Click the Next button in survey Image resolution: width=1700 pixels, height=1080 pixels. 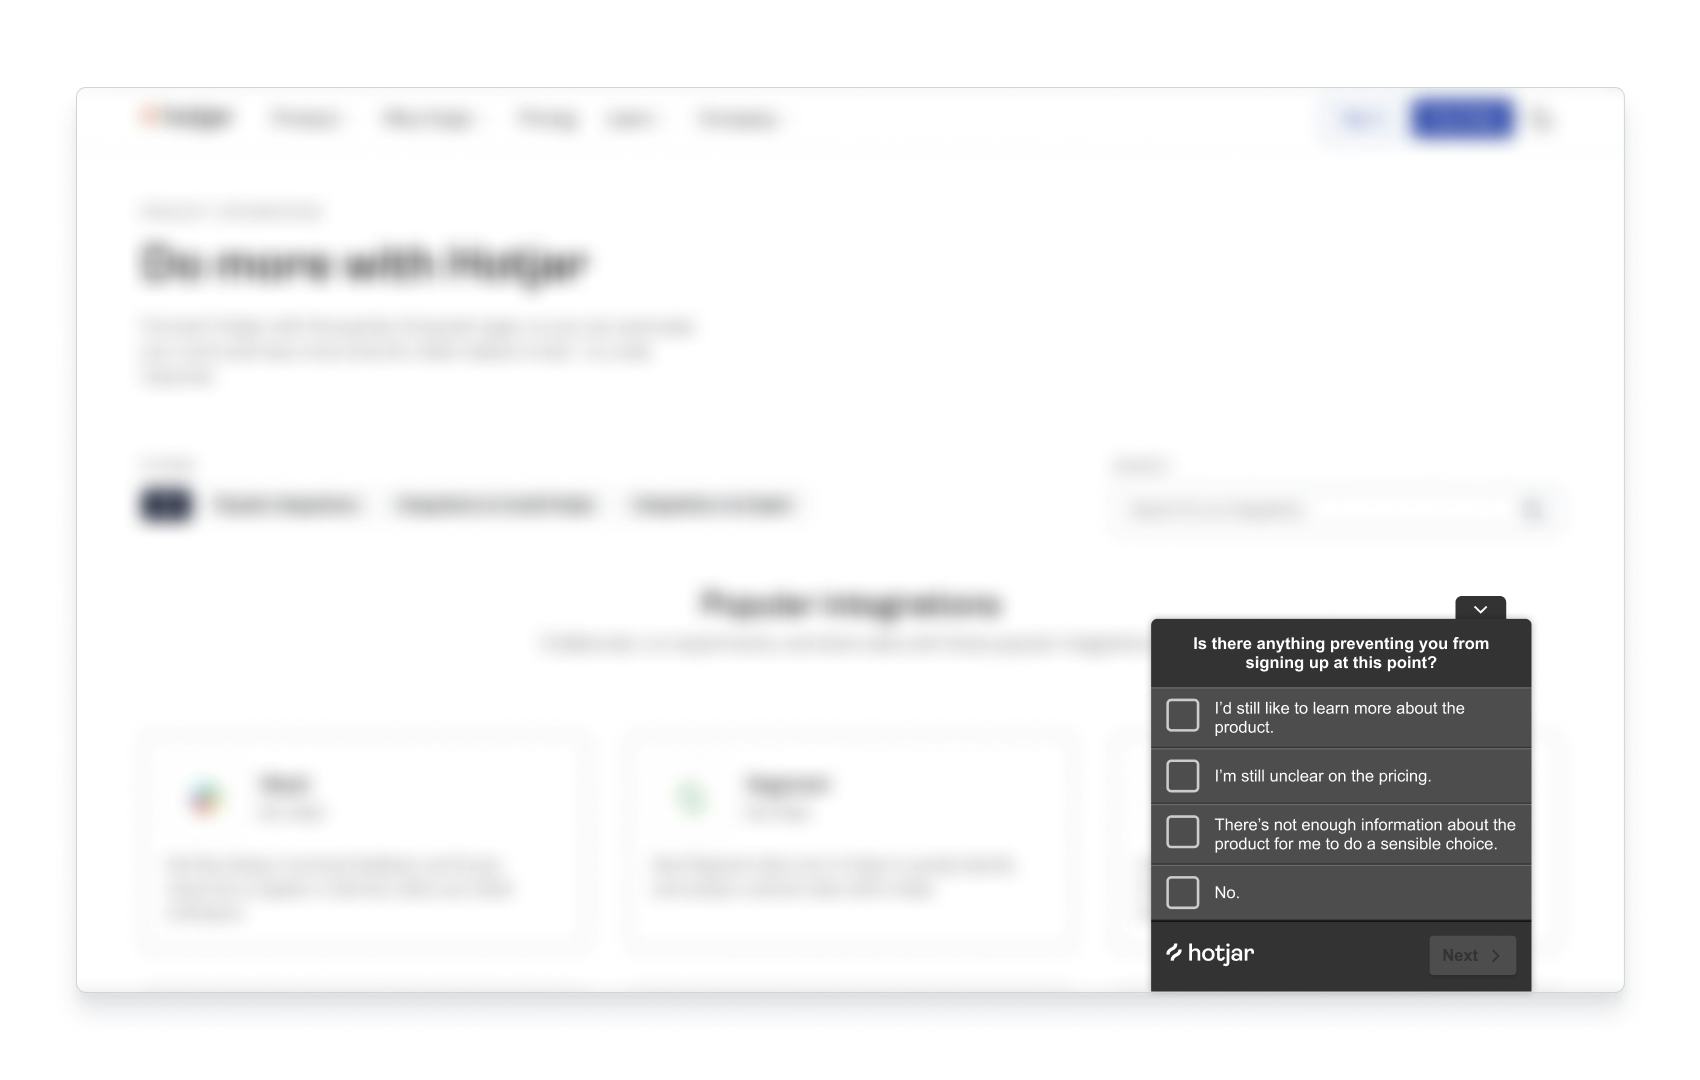pos(1472,955)
